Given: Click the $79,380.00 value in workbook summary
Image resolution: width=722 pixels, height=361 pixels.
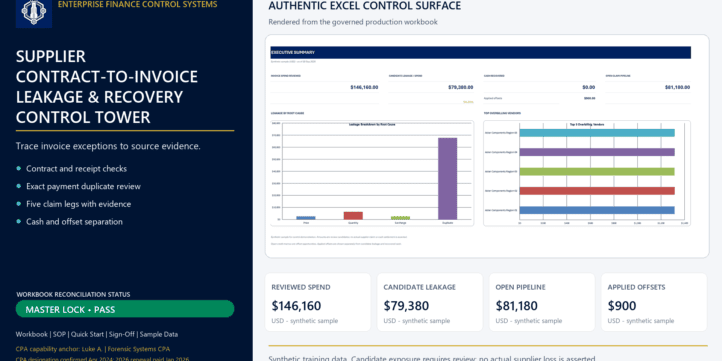Looking at the screenshot, I should [461, 87].
